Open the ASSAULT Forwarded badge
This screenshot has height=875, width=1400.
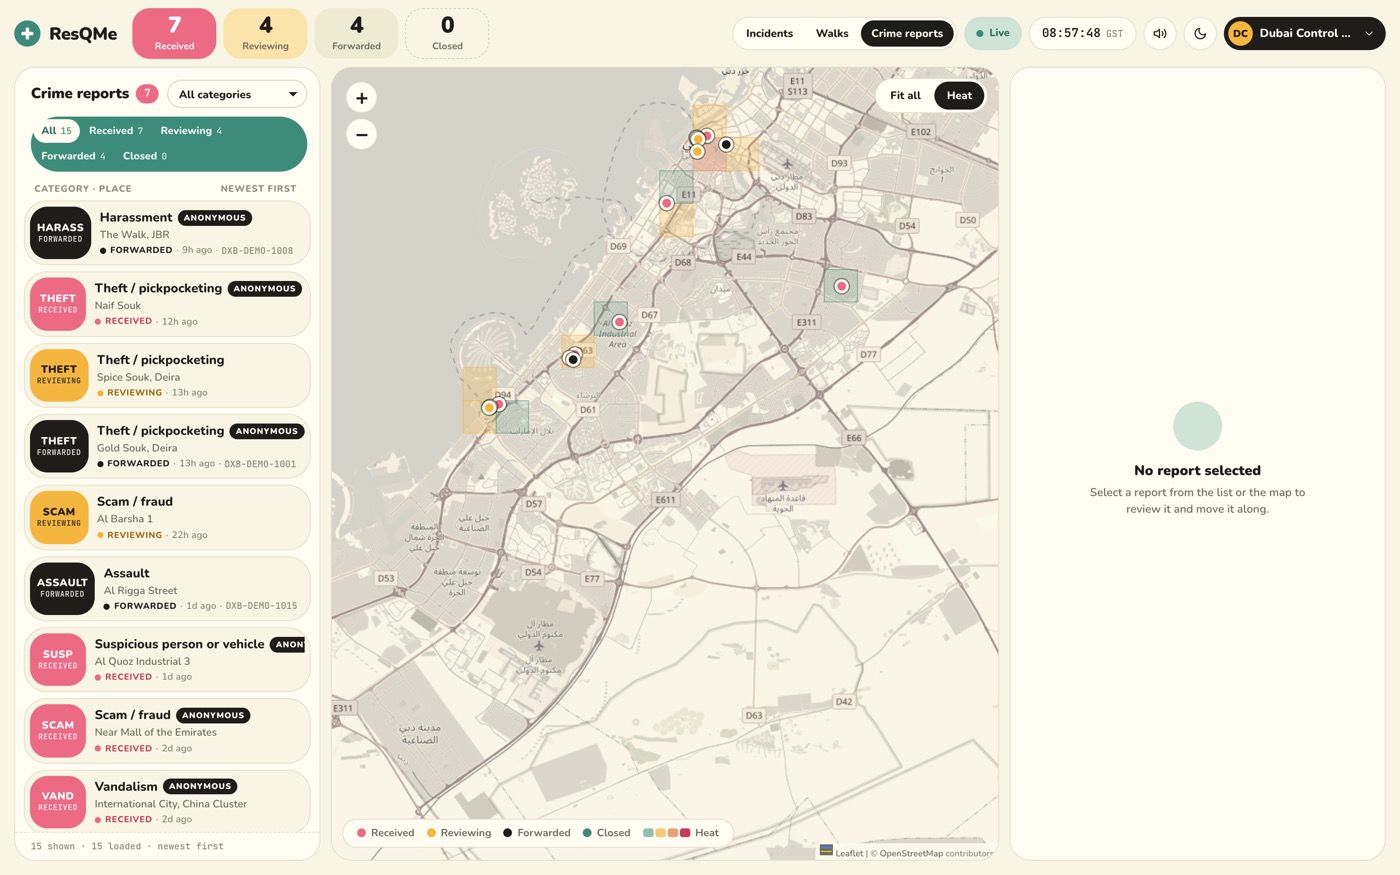[x=62, y=588]
